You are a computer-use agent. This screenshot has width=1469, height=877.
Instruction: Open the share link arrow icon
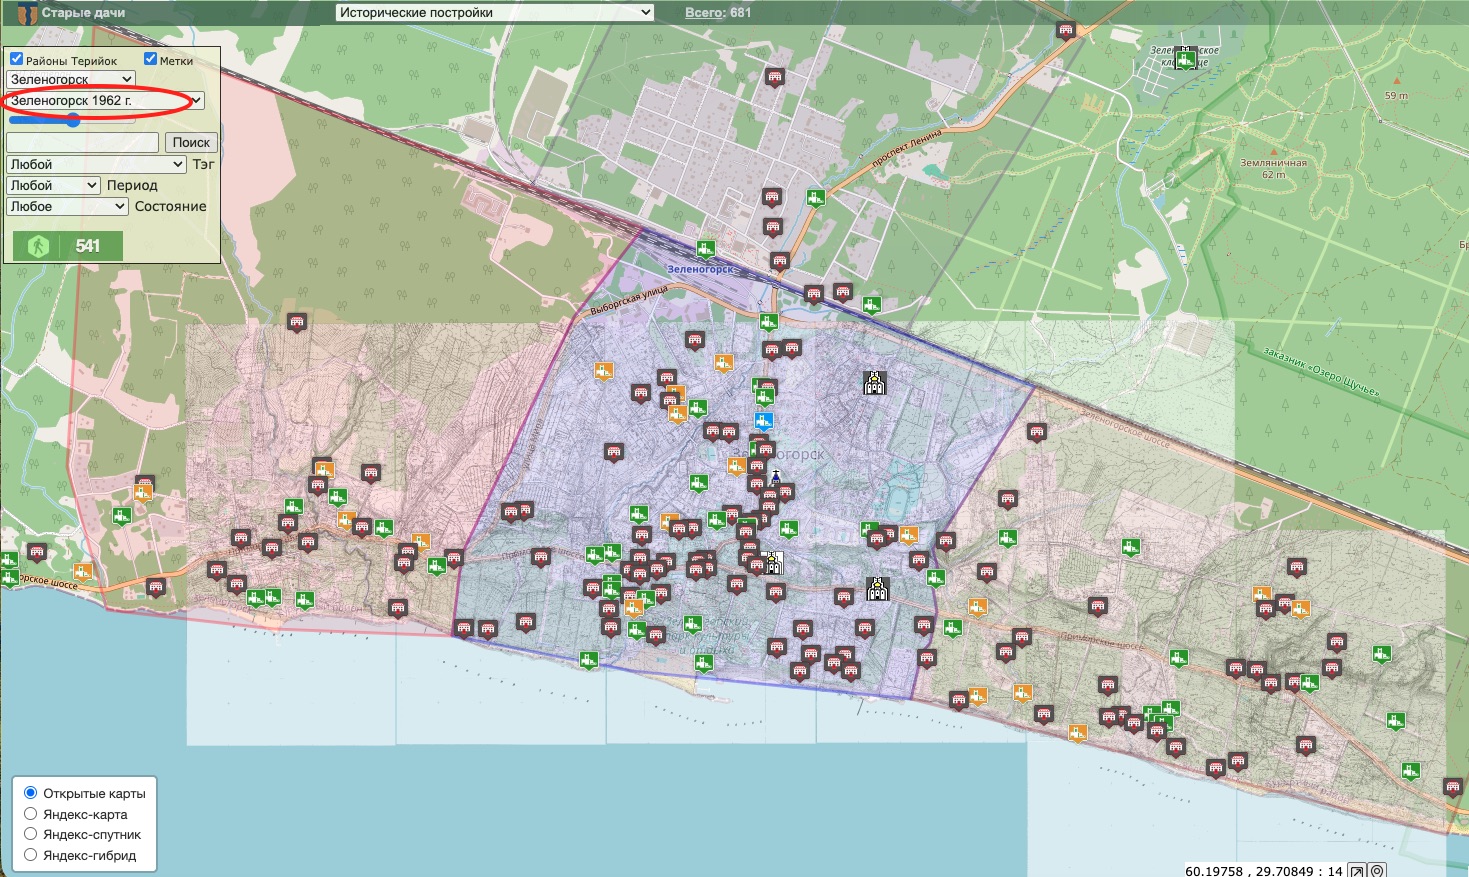[x=1357, y=870]
